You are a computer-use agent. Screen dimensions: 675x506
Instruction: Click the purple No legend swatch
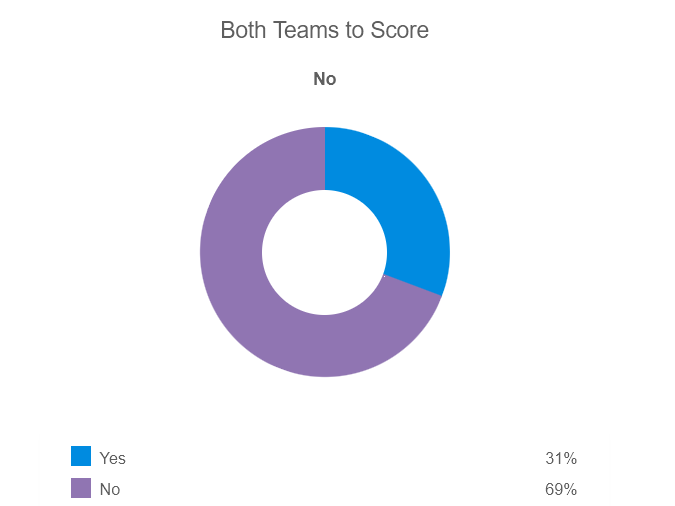click(x=81, y=488)
